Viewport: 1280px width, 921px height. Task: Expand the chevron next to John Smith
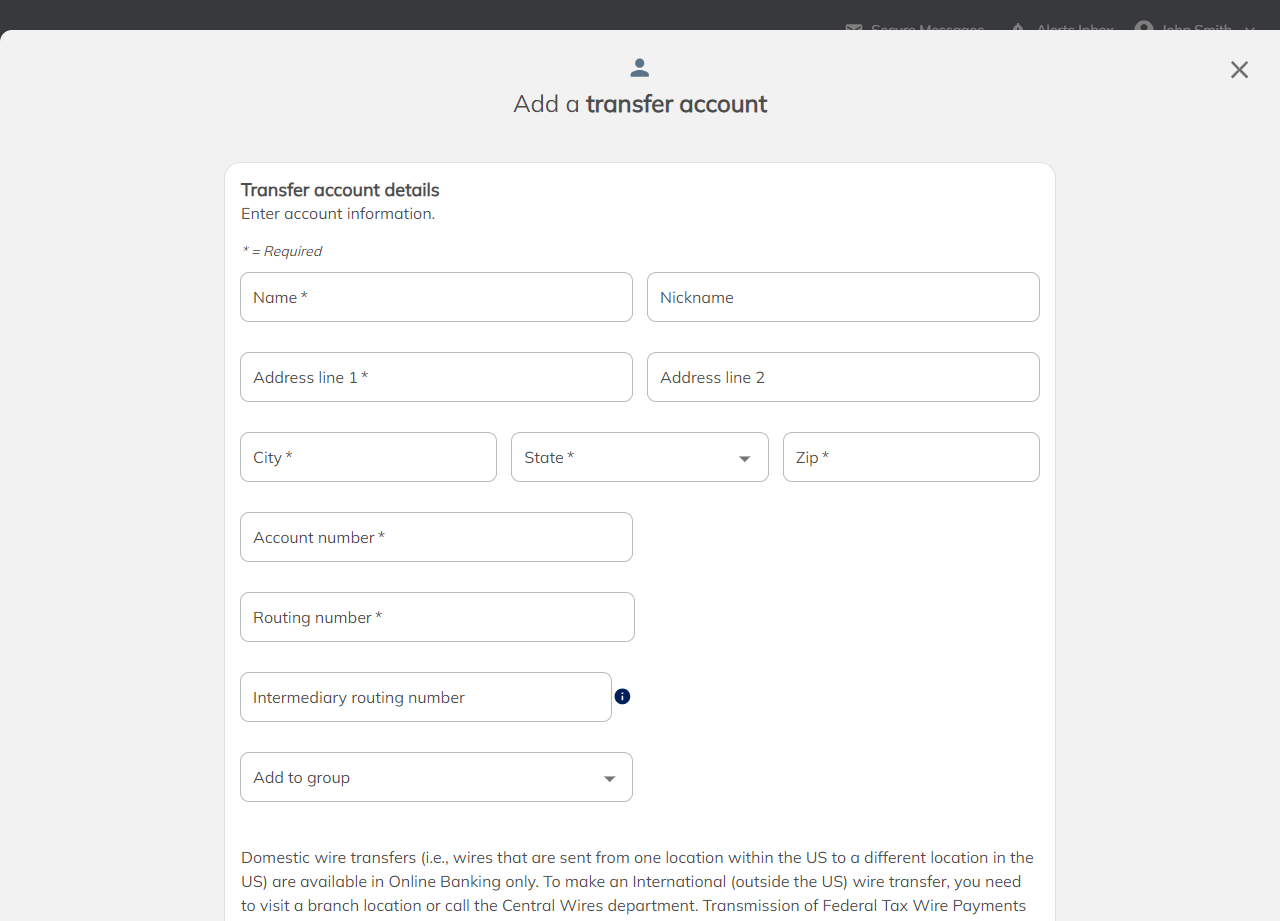[1250, 30]
